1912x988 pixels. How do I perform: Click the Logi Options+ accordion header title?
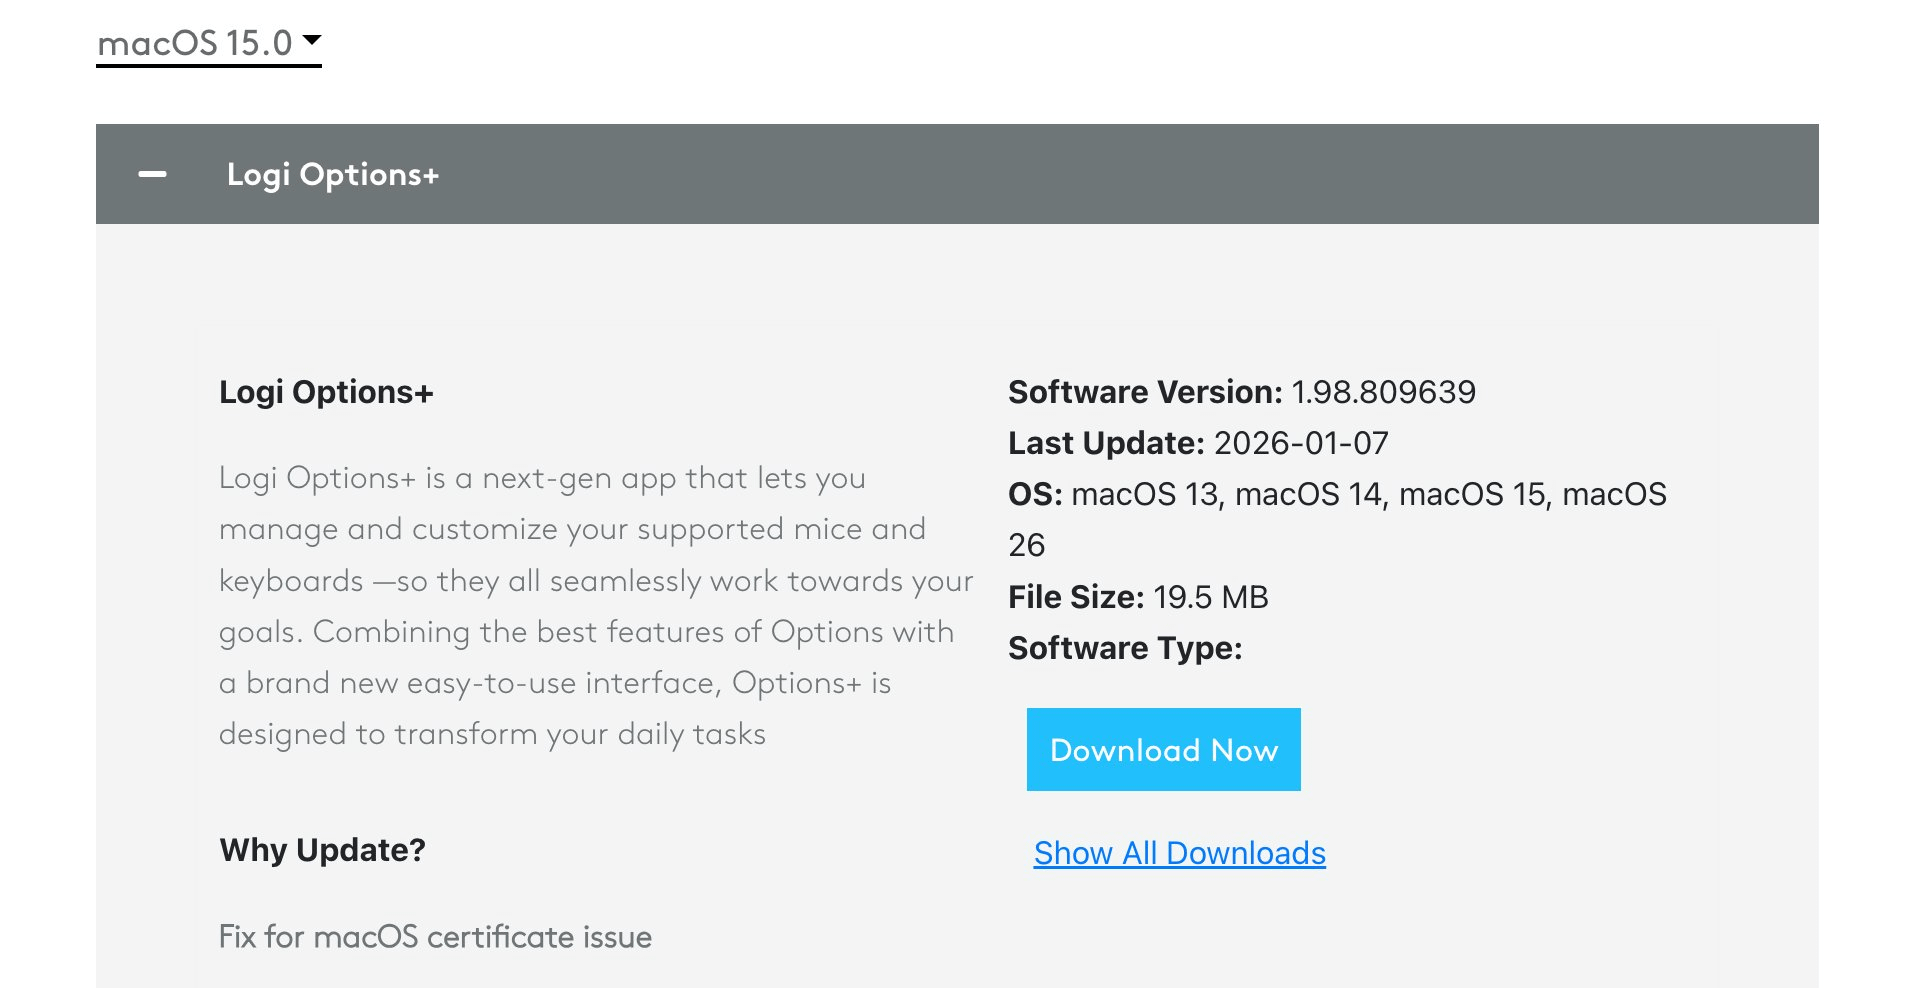pos(333,175)
